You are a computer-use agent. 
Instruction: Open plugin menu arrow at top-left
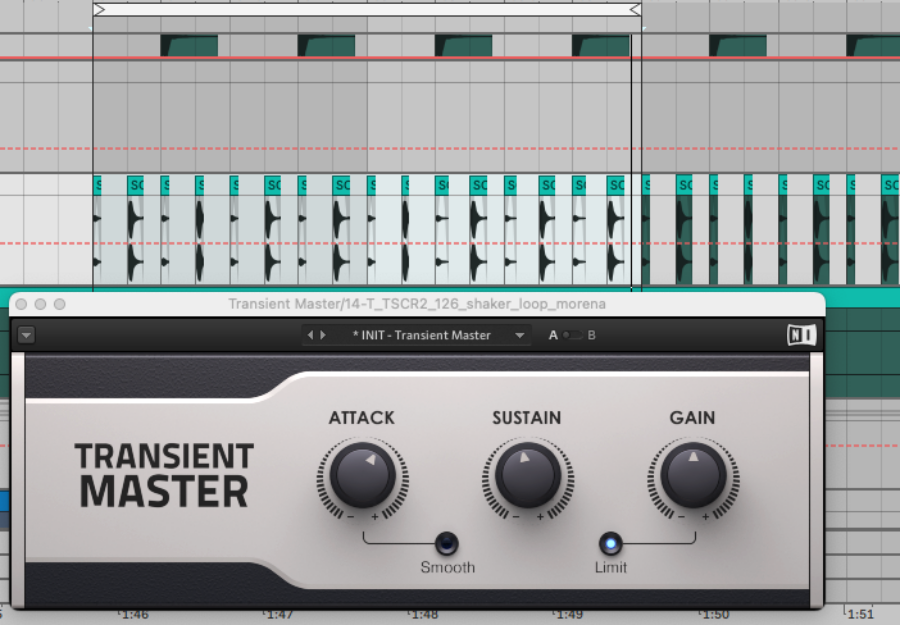pyautogui.click(x=26, y=335)
